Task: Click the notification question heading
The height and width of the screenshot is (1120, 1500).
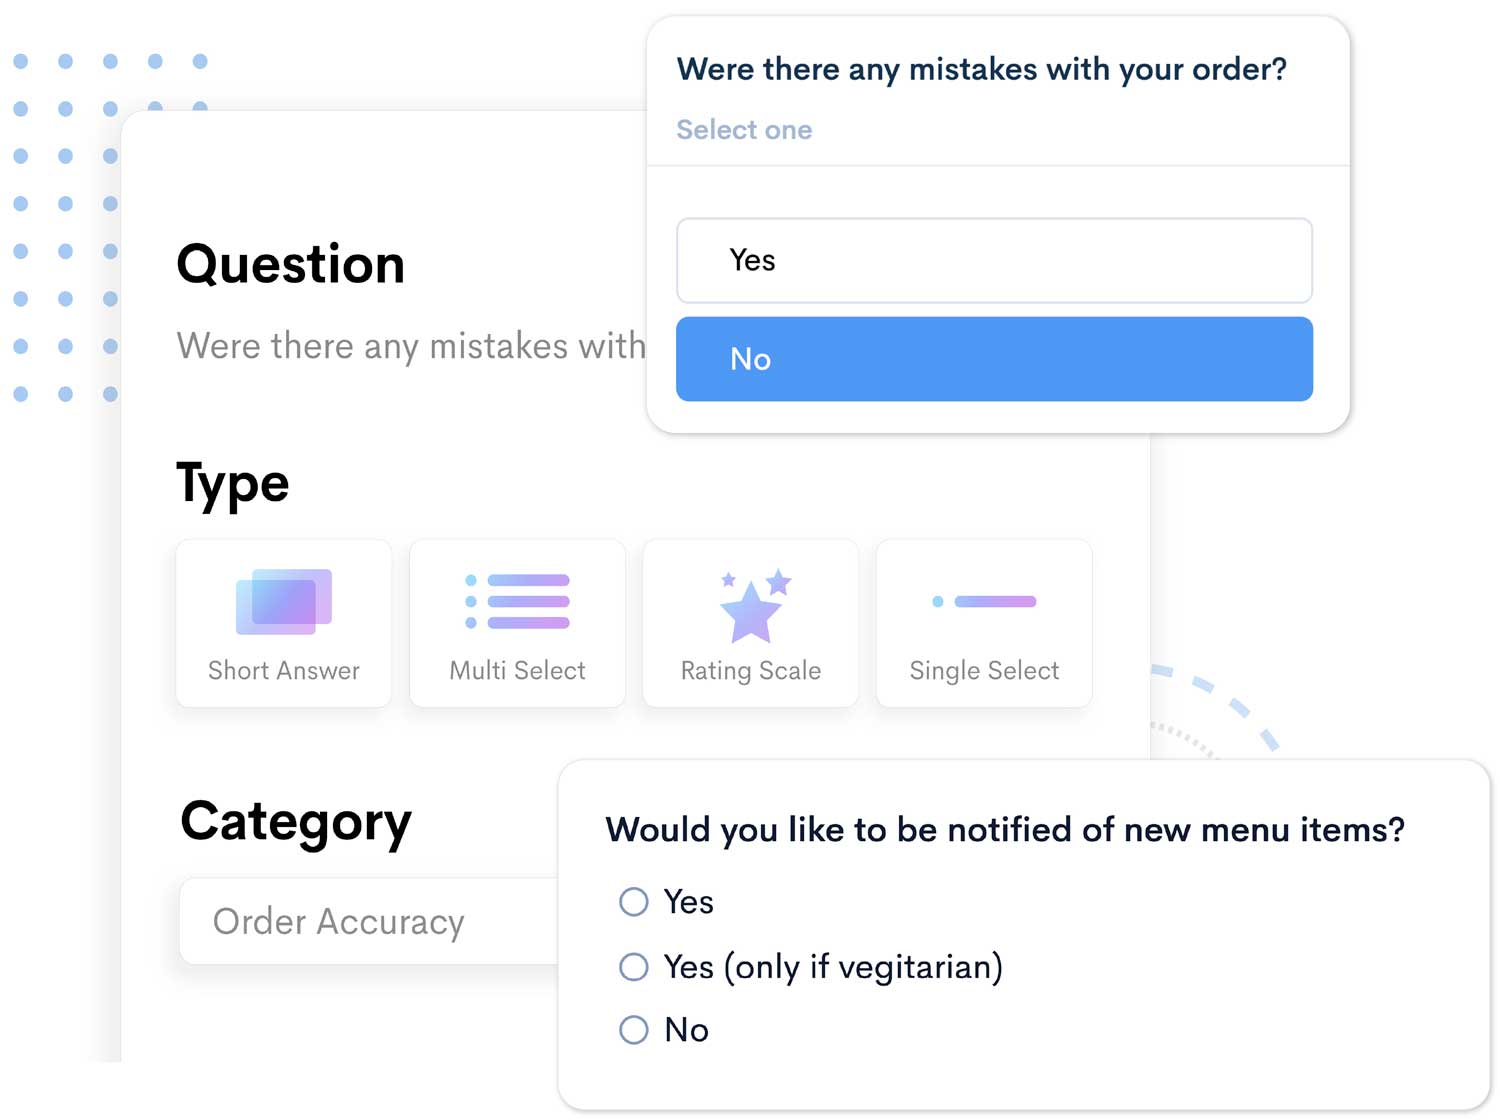Action: click(1005, 830)
